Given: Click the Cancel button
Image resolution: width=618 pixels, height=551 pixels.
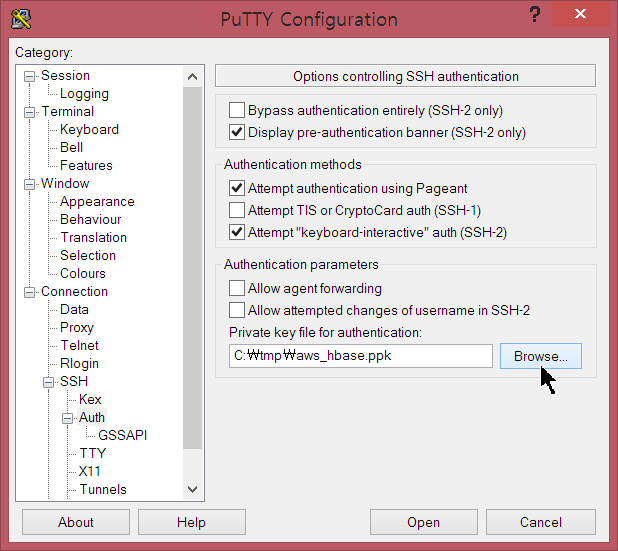Looking at the screenshot, I should point(540,522).
